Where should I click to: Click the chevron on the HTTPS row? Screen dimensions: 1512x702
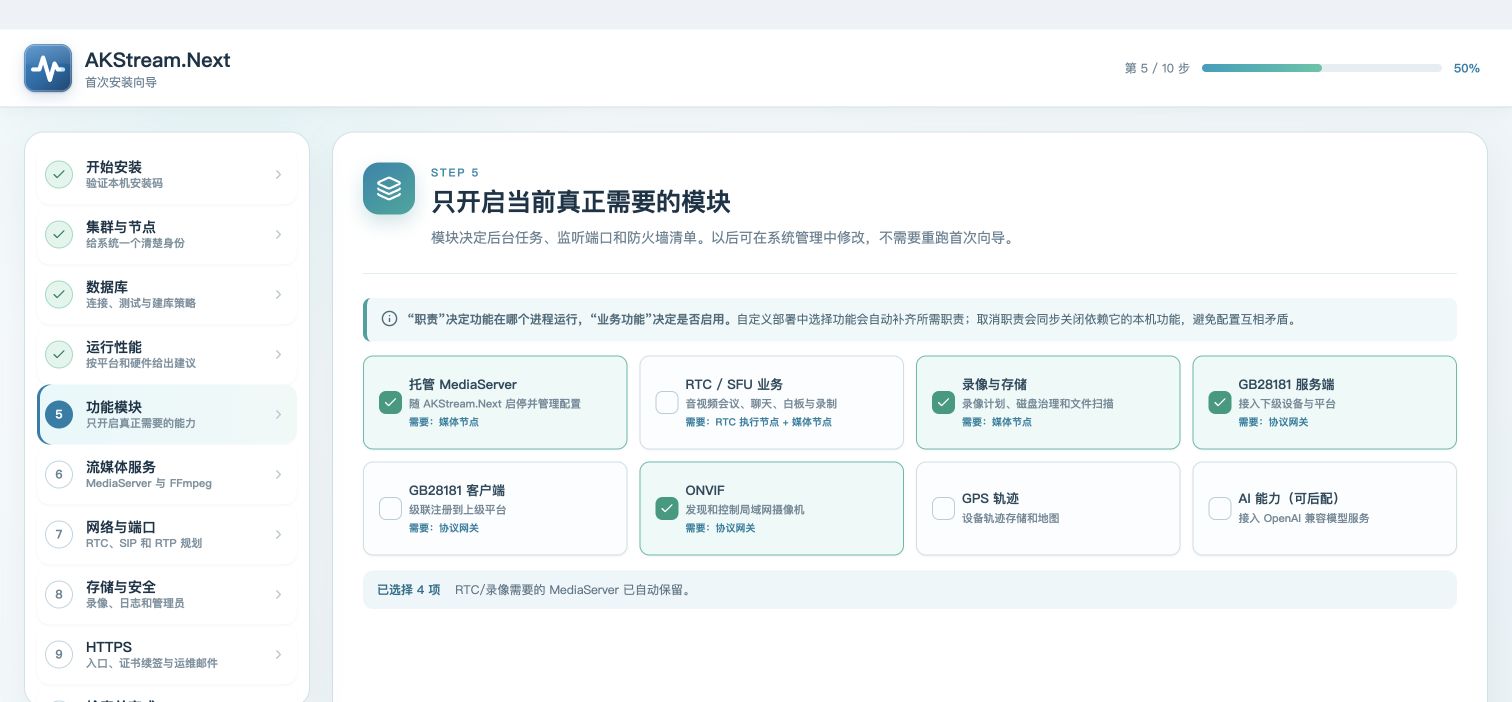tap(278, 654)
